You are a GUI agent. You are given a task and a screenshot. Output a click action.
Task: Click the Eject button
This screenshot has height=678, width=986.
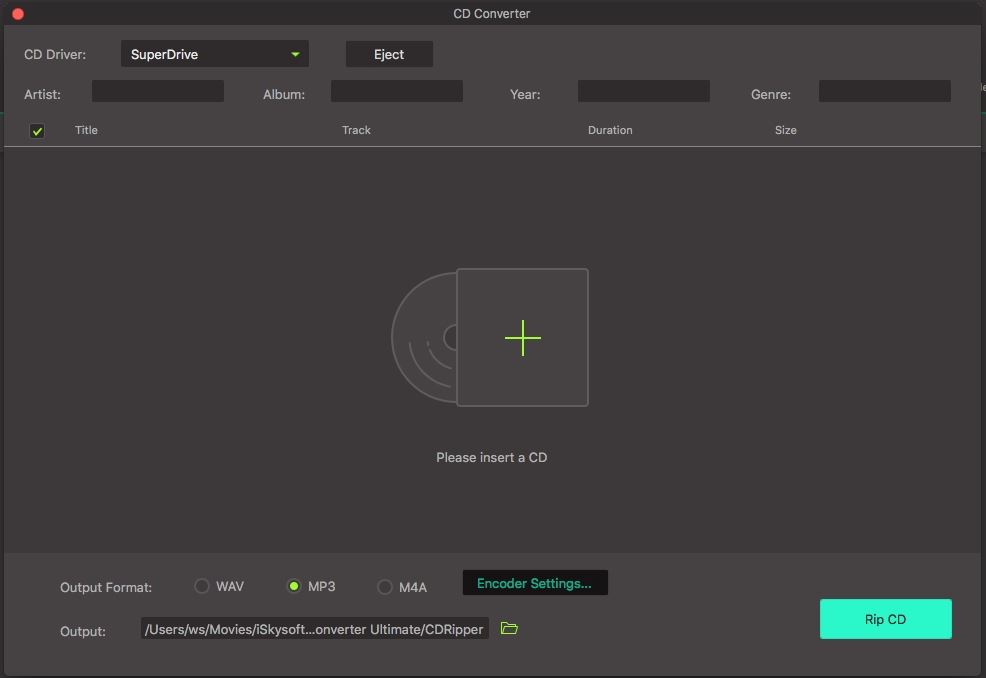tap(389, 54)
